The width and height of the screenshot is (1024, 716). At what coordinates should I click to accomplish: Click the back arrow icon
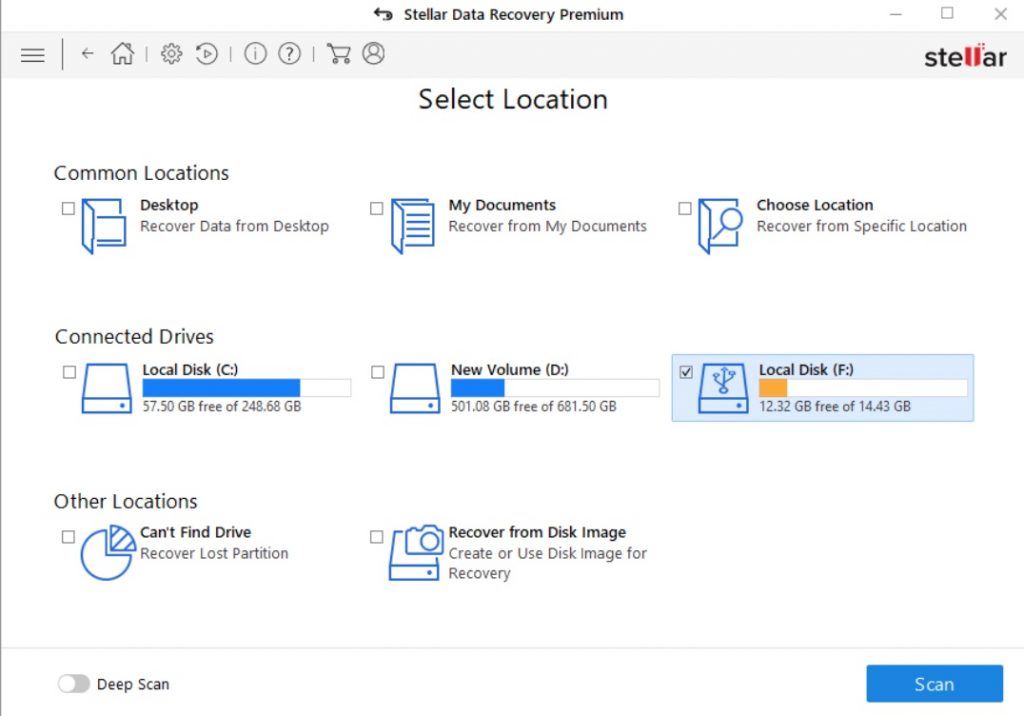pos(88,54)
